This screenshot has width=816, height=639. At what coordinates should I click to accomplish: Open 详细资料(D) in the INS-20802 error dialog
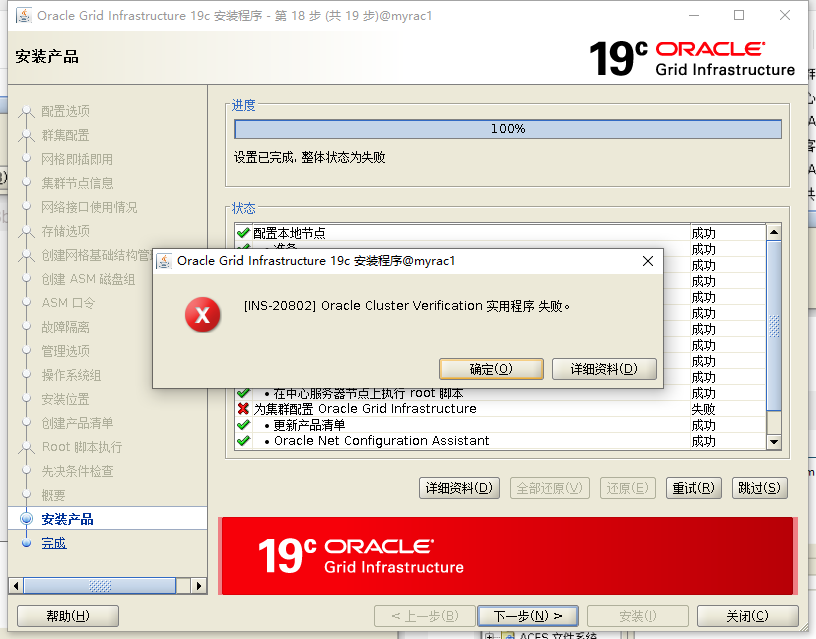point(604,369)
